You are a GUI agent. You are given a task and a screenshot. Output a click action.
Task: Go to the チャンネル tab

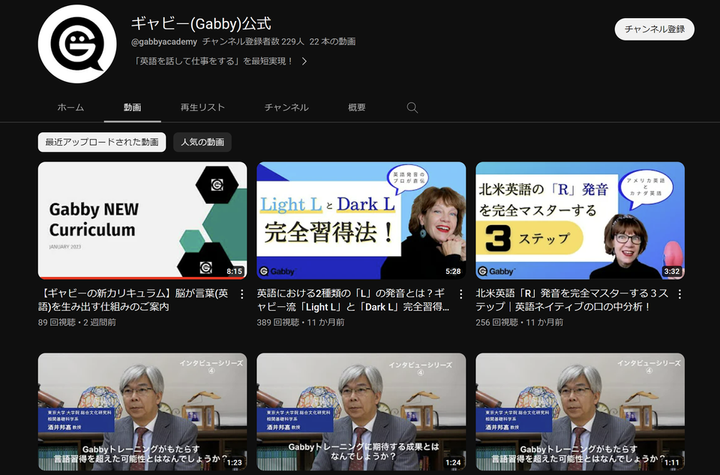pos(287,107)
